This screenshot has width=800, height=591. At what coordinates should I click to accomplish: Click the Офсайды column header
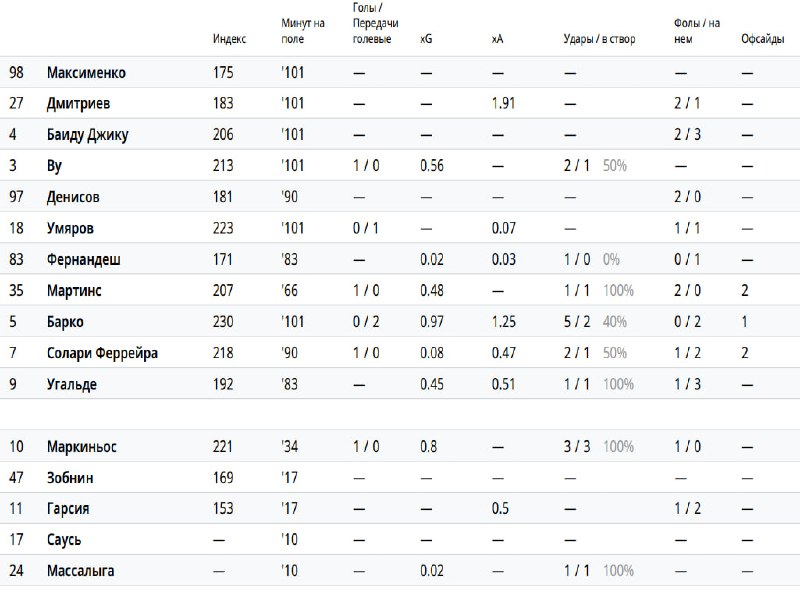click(761, 39)
